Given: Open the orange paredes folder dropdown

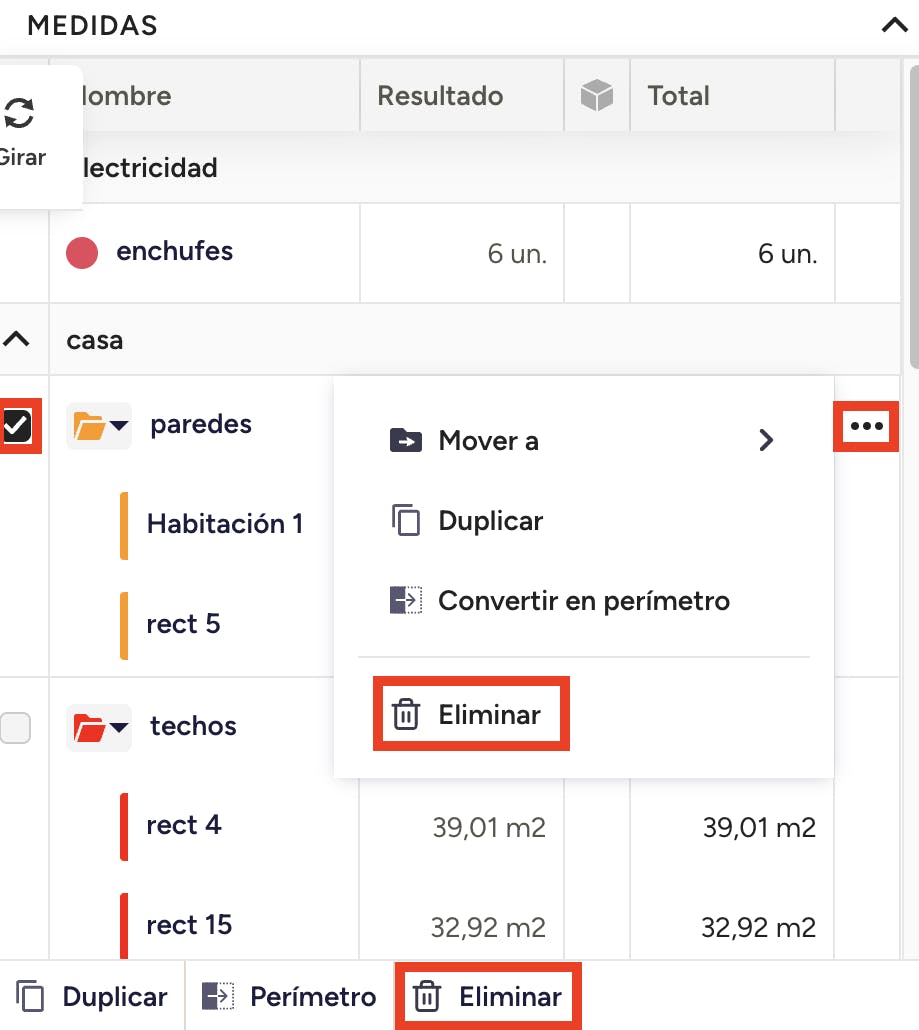Looking at the screenshot, I should coord(99,426).
